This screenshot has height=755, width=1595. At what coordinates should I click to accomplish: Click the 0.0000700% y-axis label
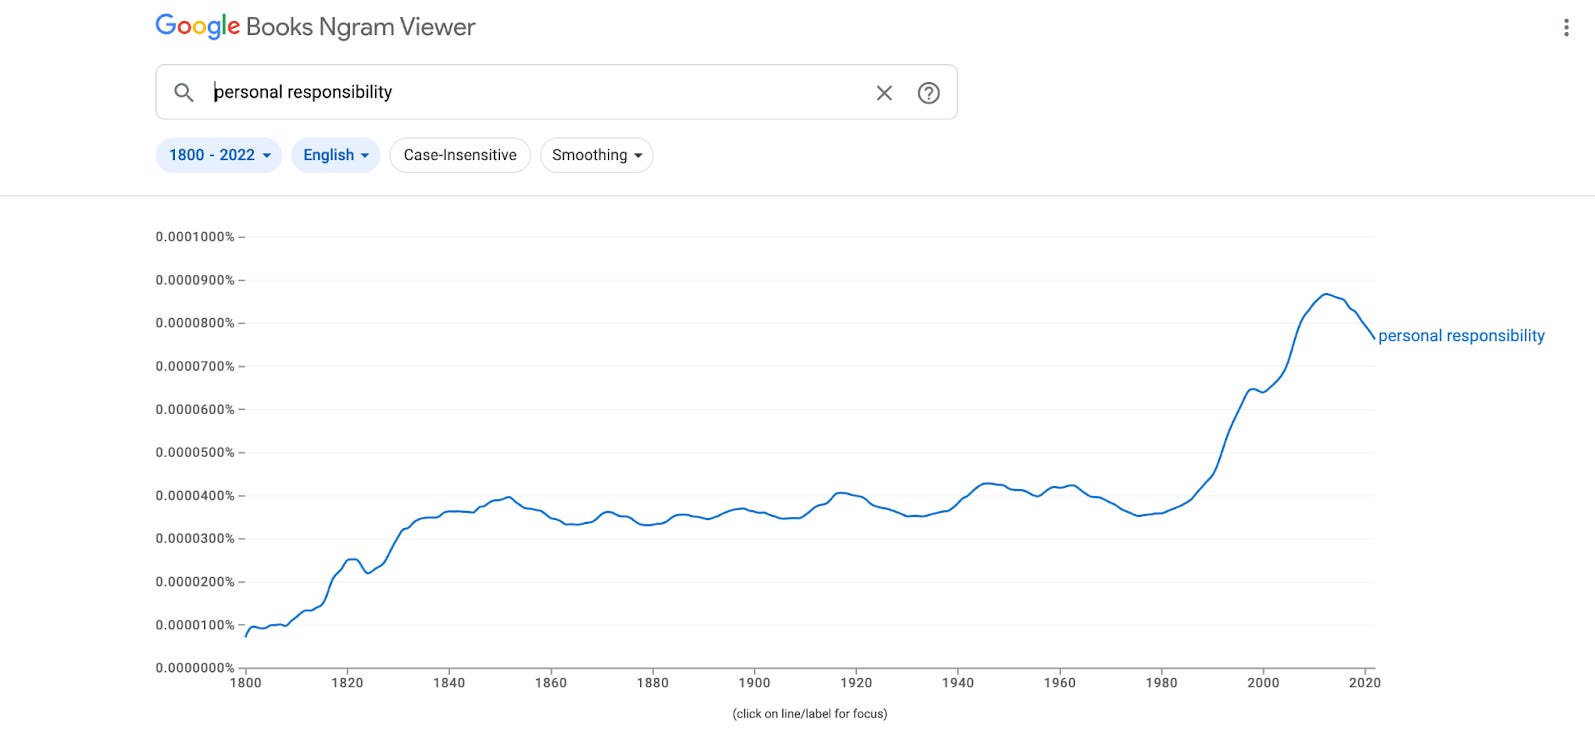point(195,366)
